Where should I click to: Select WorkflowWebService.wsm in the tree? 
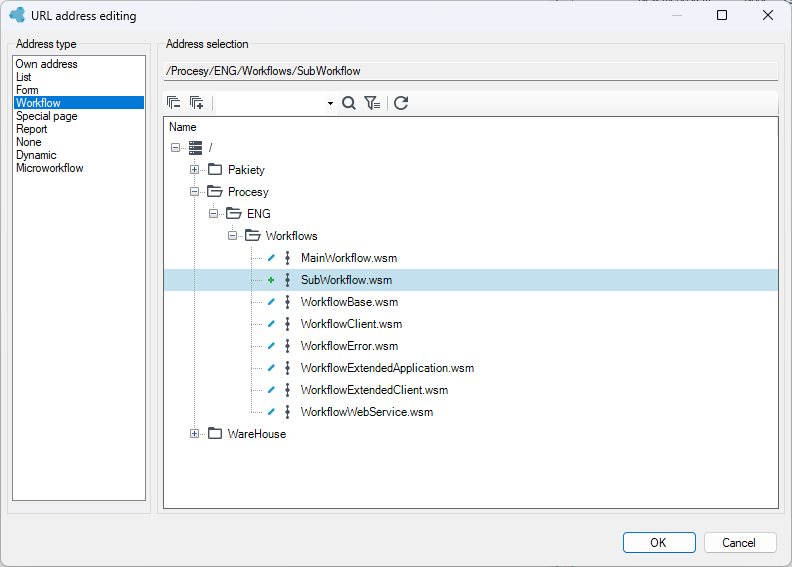tap(367, 412)
